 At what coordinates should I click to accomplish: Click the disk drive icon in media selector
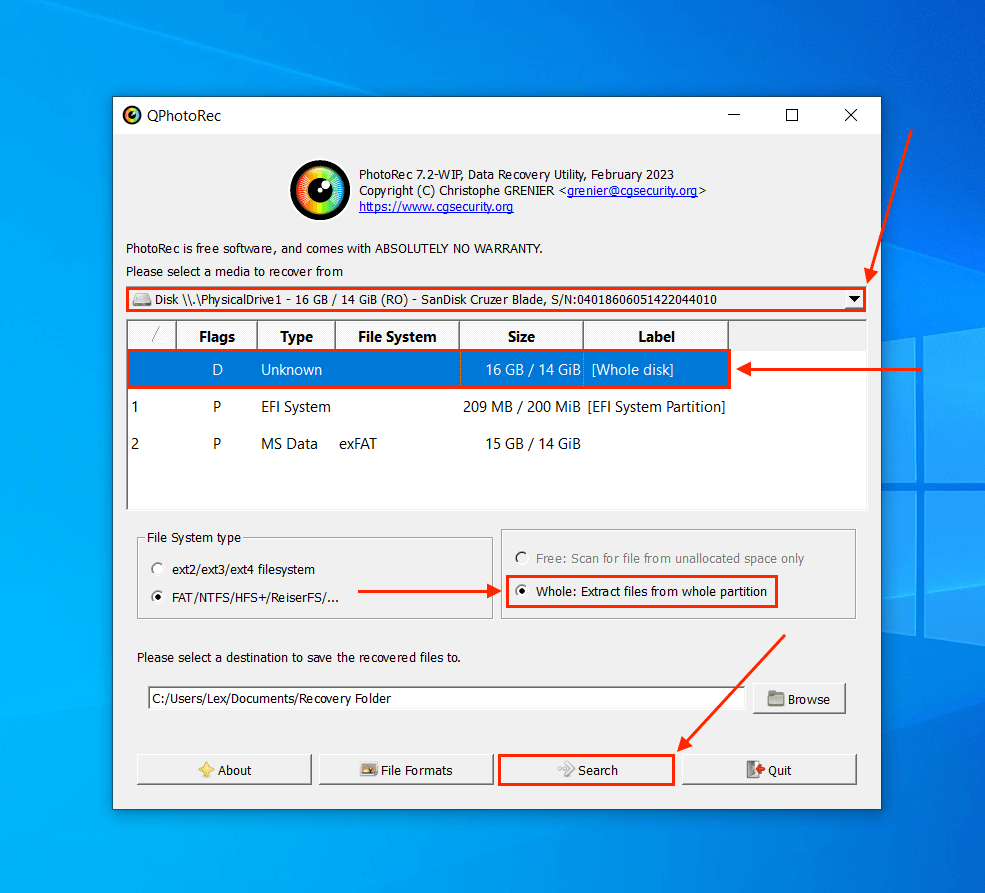pos(142,300)
